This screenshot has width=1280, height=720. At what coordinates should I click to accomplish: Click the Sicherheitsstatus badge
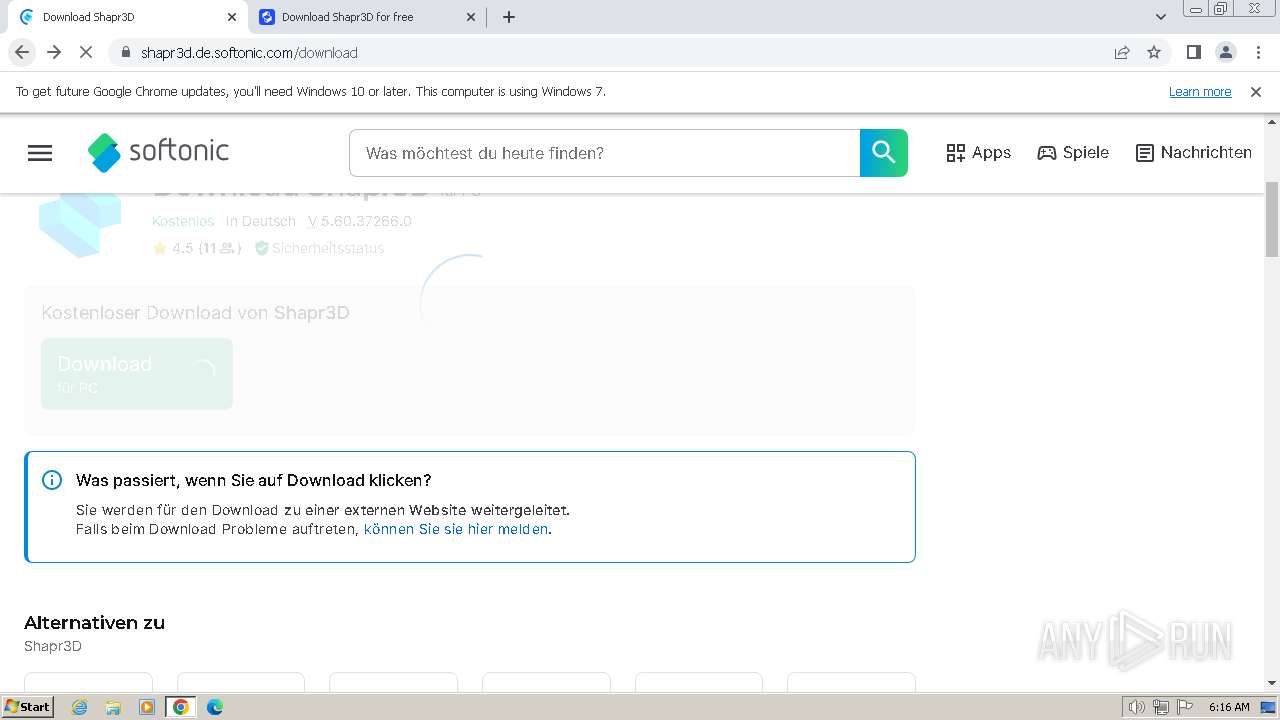(319, 248)
